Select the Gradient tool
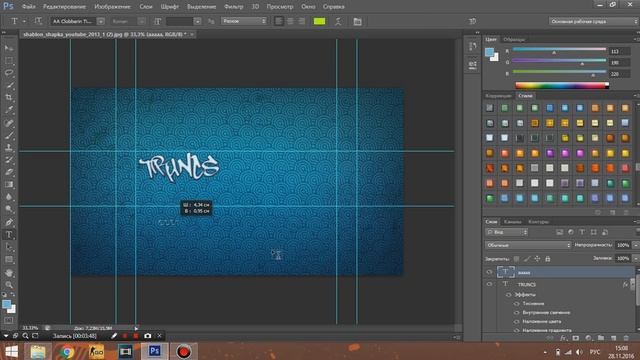 pyautogui.click(x=9, y=185)
